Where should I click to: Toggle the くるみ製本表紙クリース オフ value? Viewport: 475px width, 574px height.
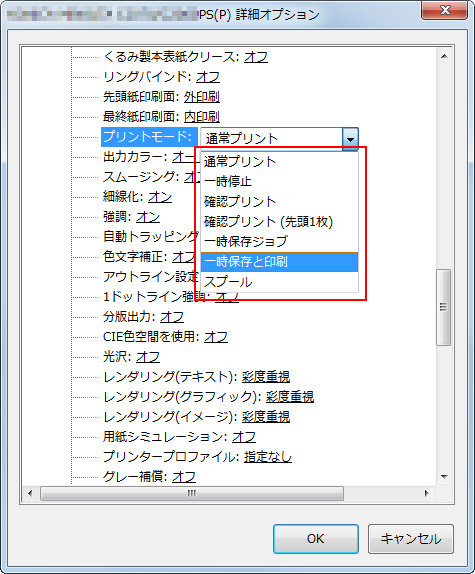pos(256,57)
